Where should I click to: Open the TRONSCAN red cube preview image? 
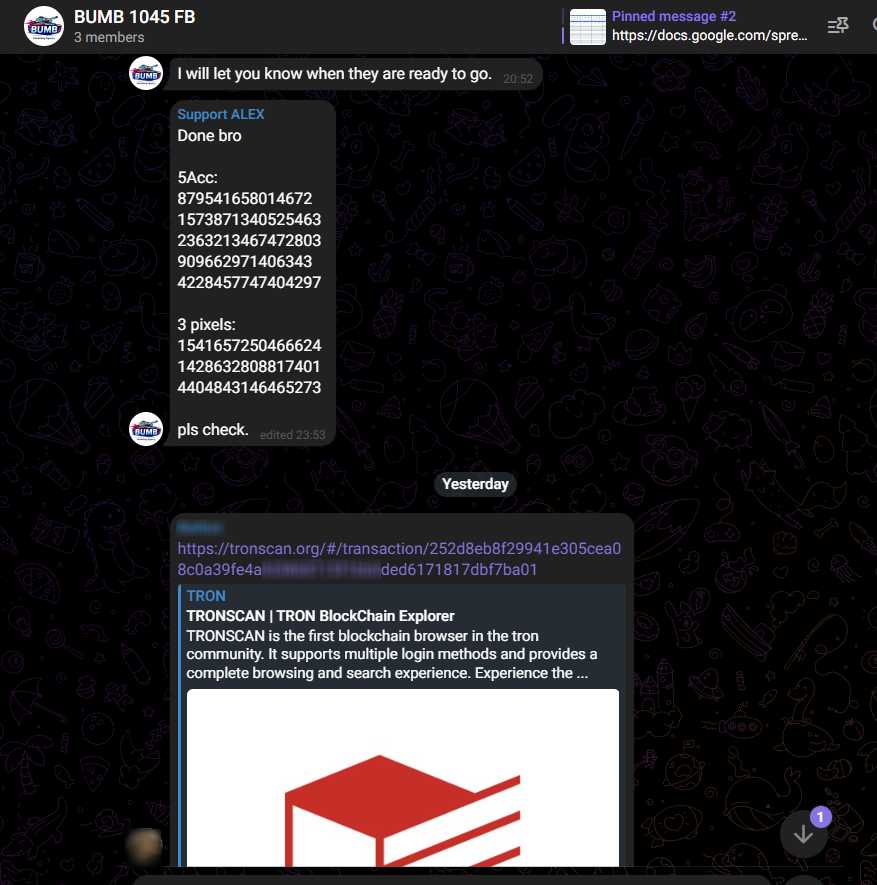point(402,777)
